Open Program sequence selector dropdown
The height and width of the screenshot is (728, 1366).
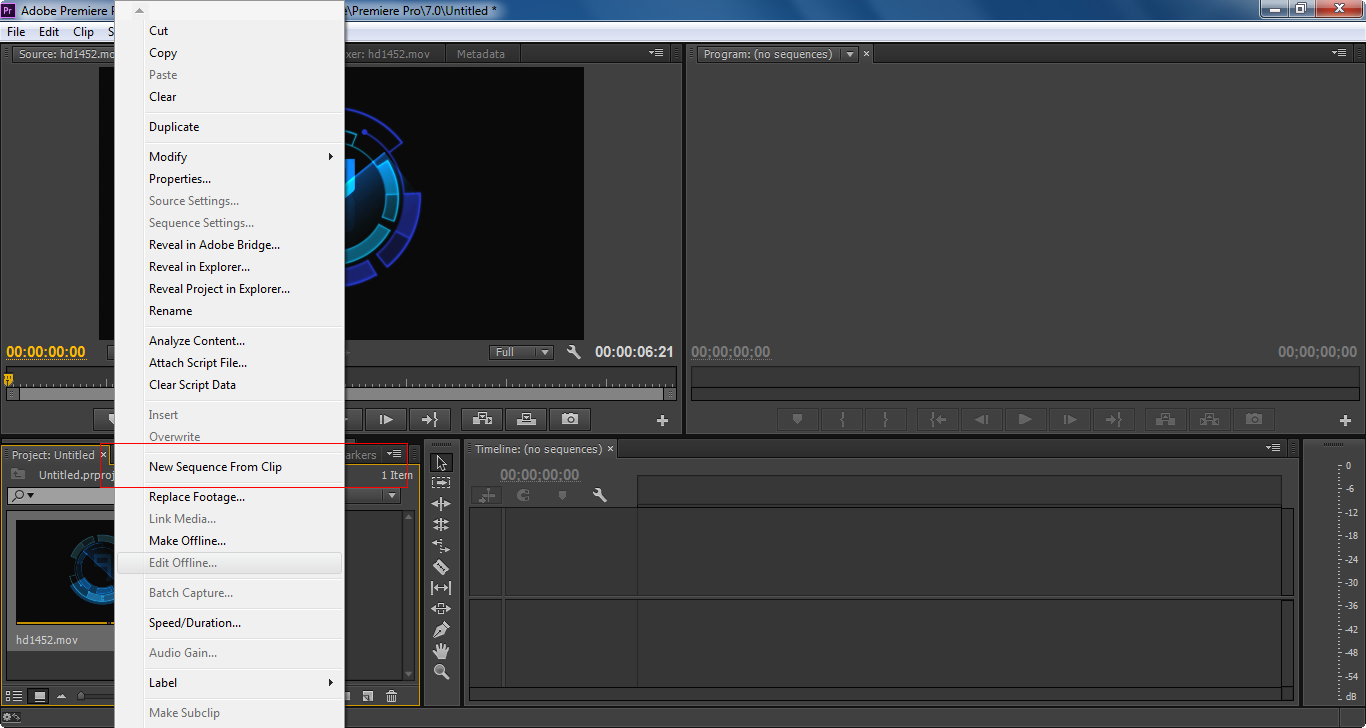pos(850,54)
